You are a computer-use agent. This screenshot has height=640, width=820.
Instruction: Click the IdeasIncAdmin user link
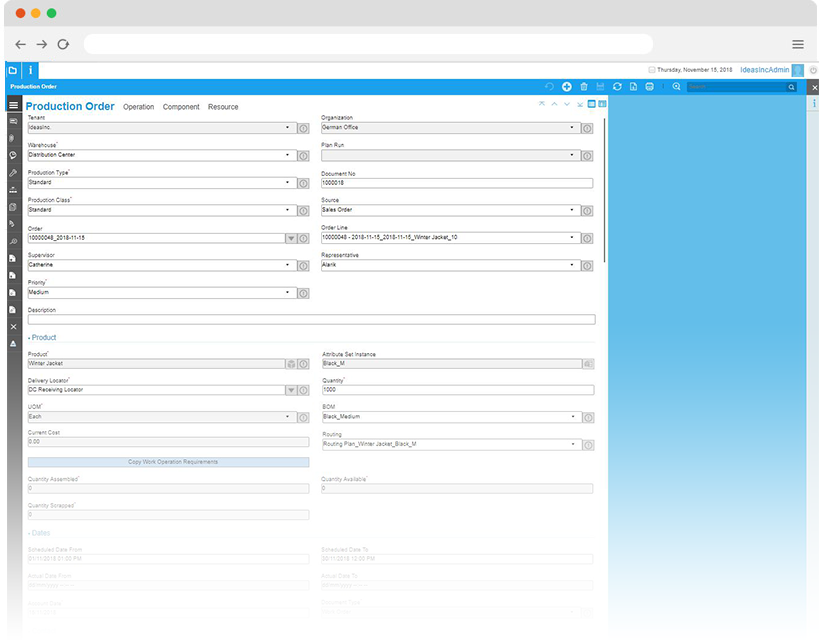coord(764,70)
